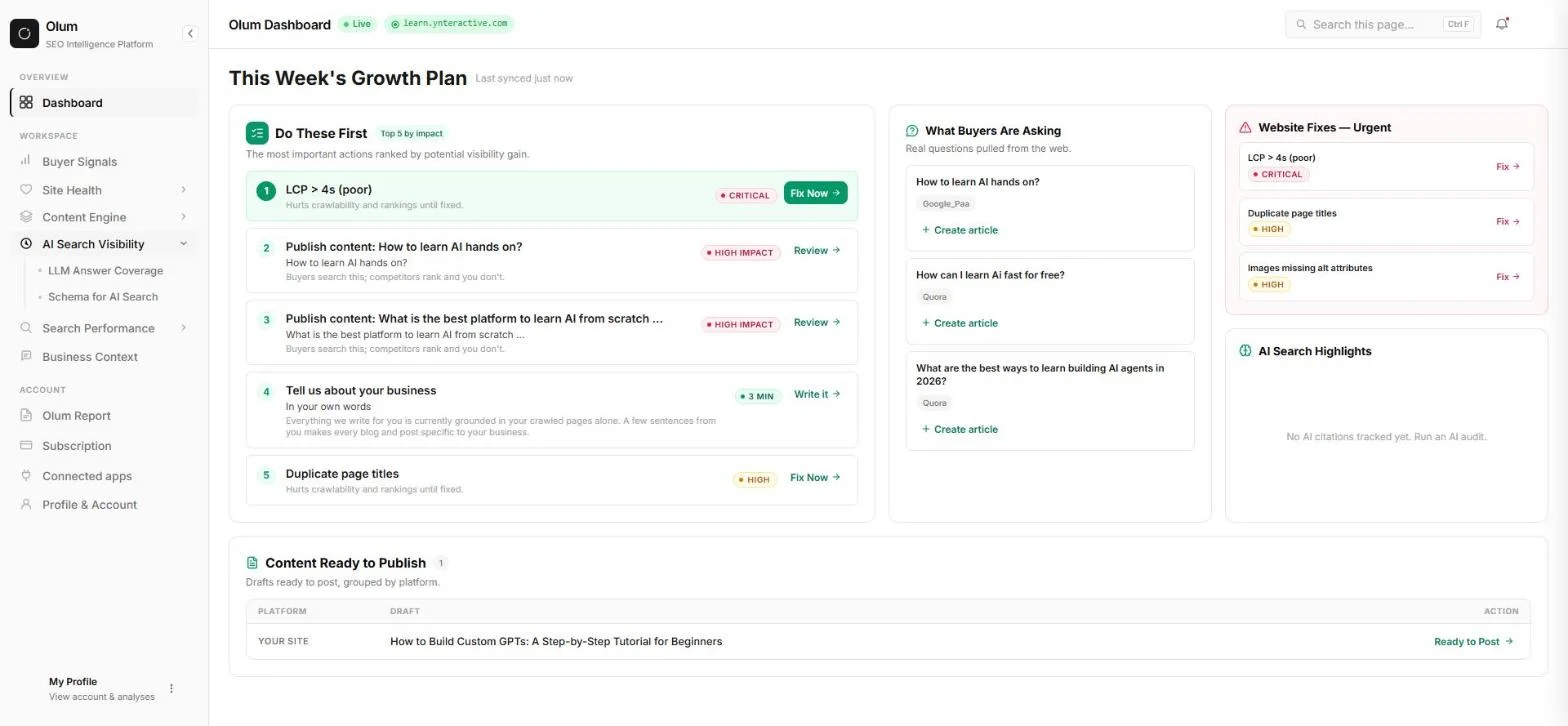Open My Profile three-dot menu
This screenshot has height=726, width=1568.
[x=171, y=688]
